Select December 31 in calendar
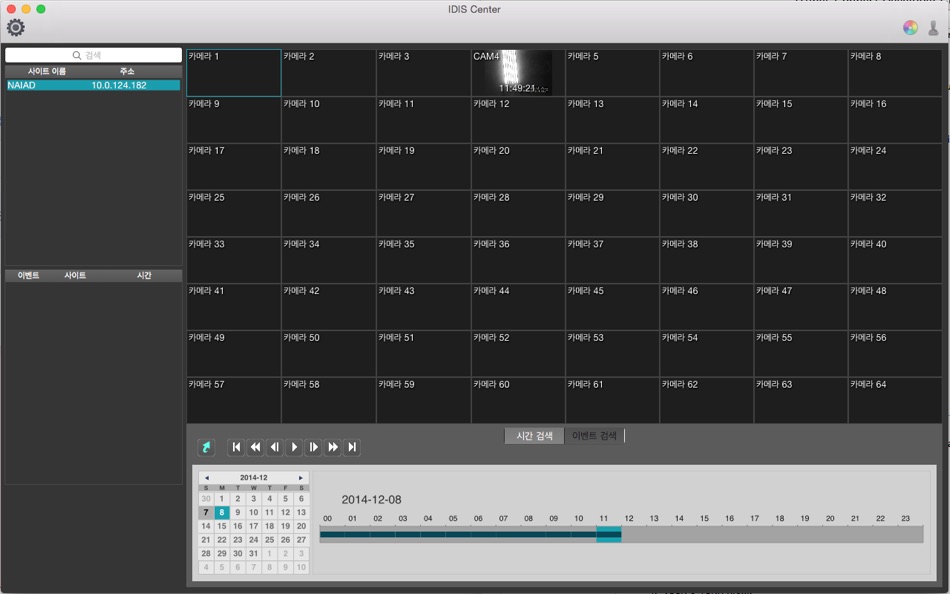This screenshot has width=950, height=594. [x=253, y=553]
